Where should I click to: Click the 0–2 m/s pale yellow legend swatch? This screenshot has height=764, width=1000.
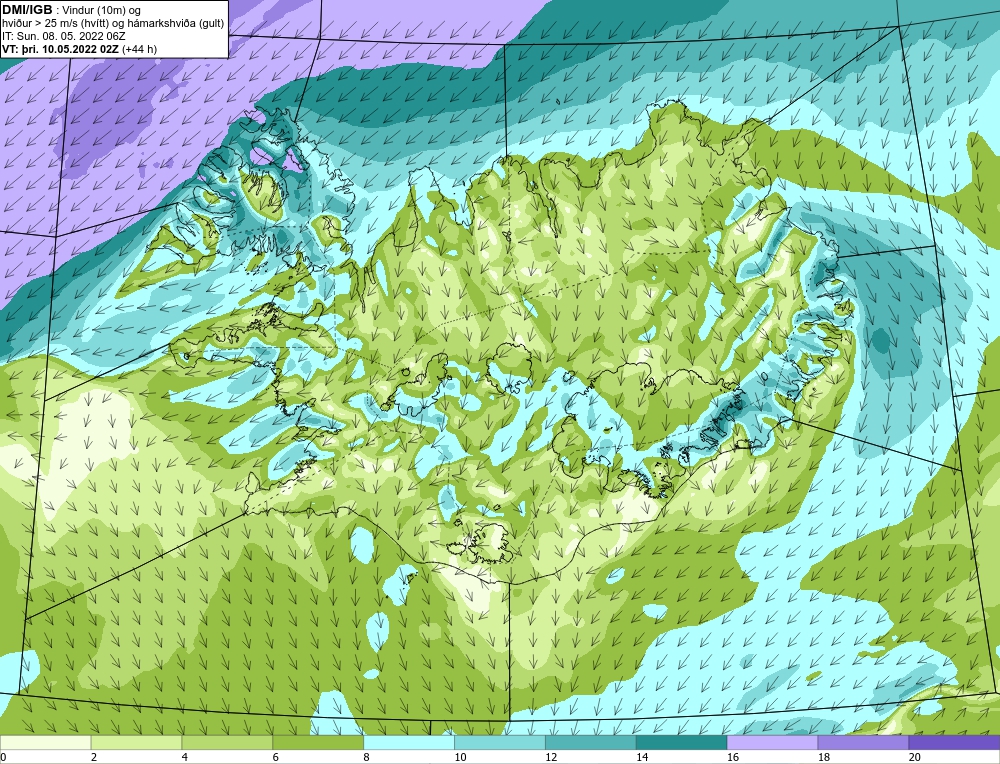(45, 742)
